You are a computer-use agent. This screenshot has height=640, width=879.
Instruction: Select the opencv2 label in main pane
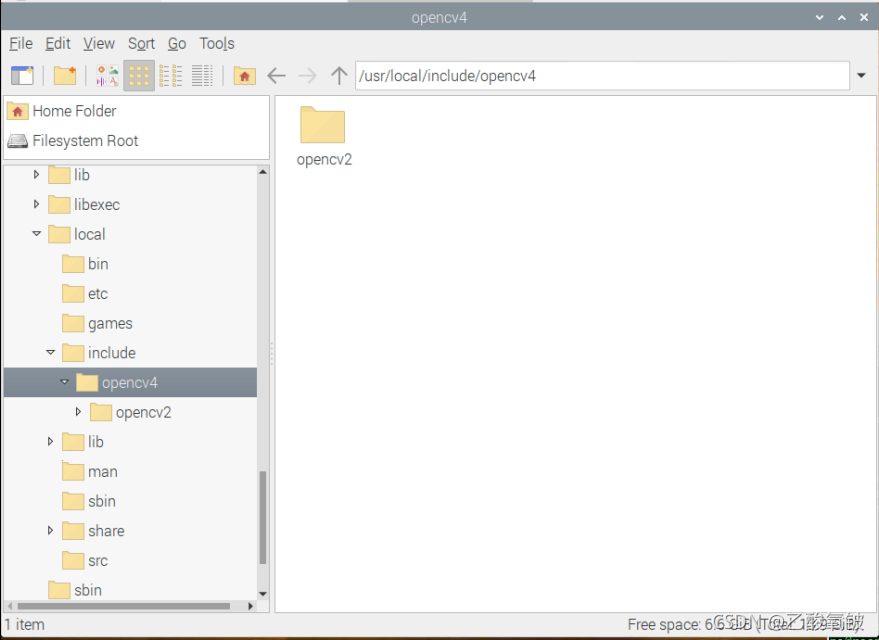324,160
